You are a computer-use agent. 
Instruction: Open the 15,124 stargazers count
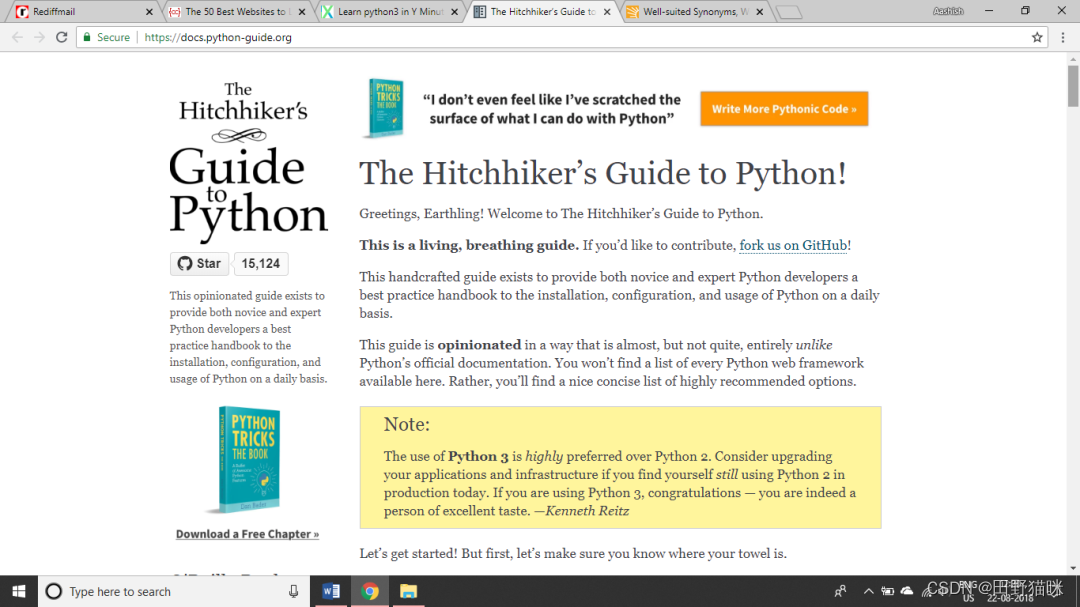pos(260,263)
